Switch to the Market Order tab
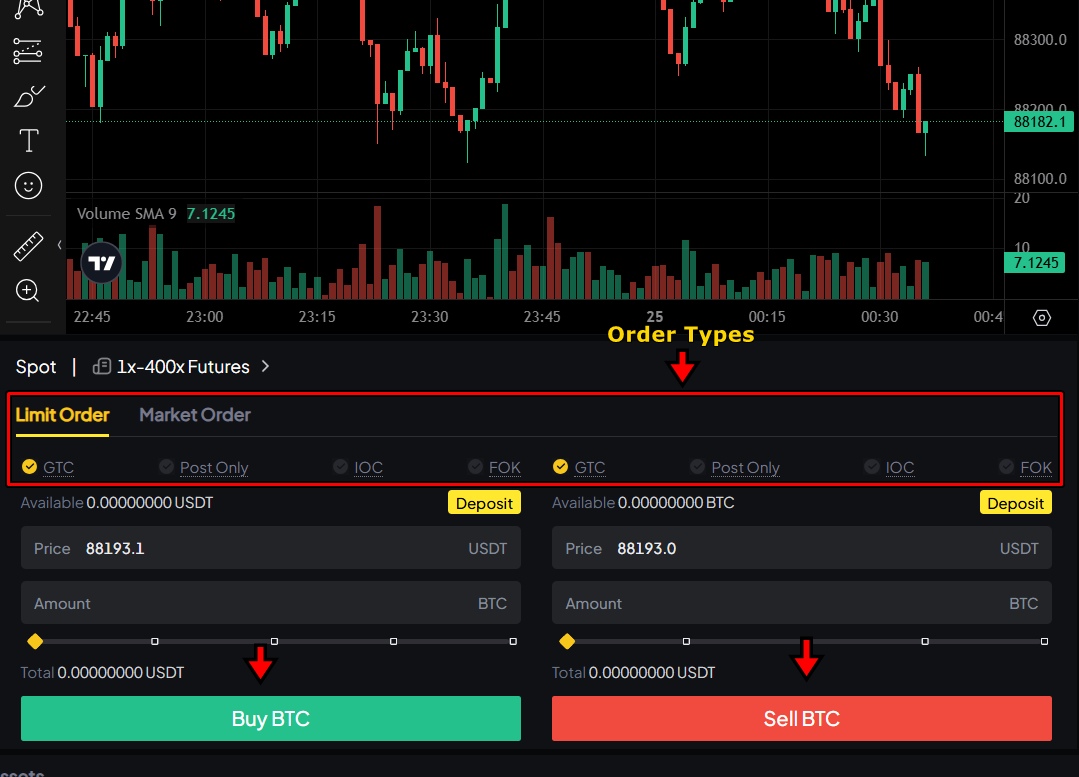 (x=194, y=415)
